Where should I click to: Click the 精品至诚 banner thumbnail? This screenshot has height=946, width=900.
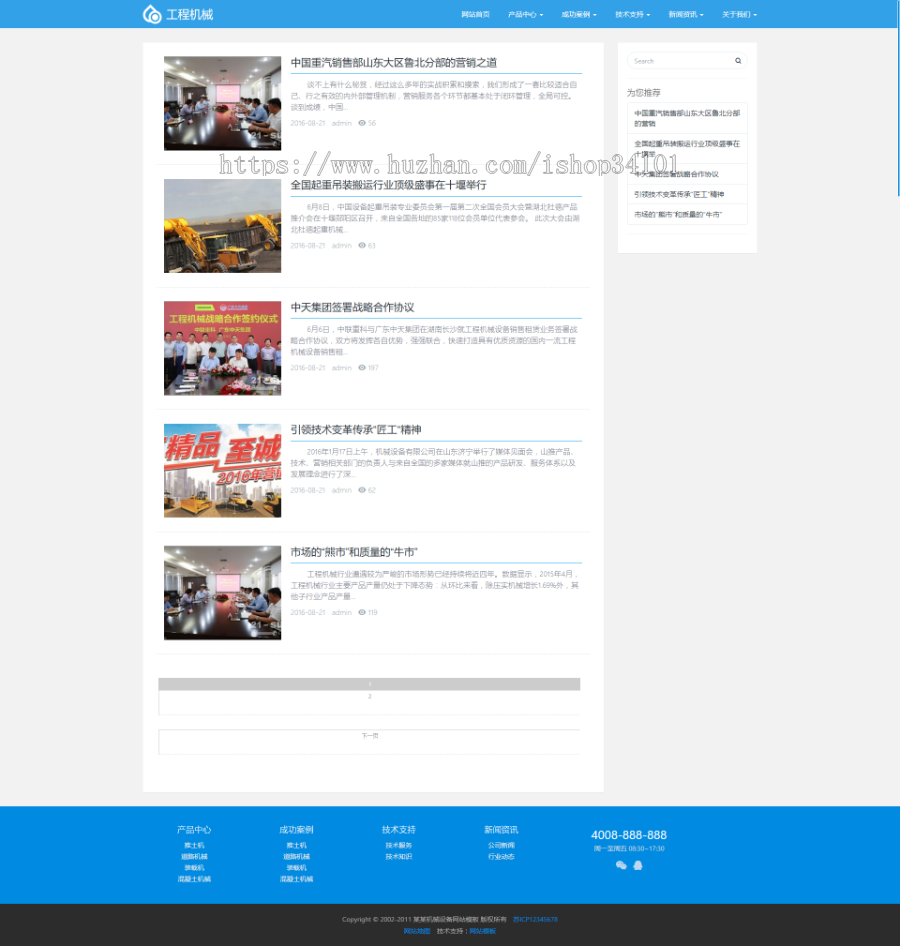tap(223, 471)
